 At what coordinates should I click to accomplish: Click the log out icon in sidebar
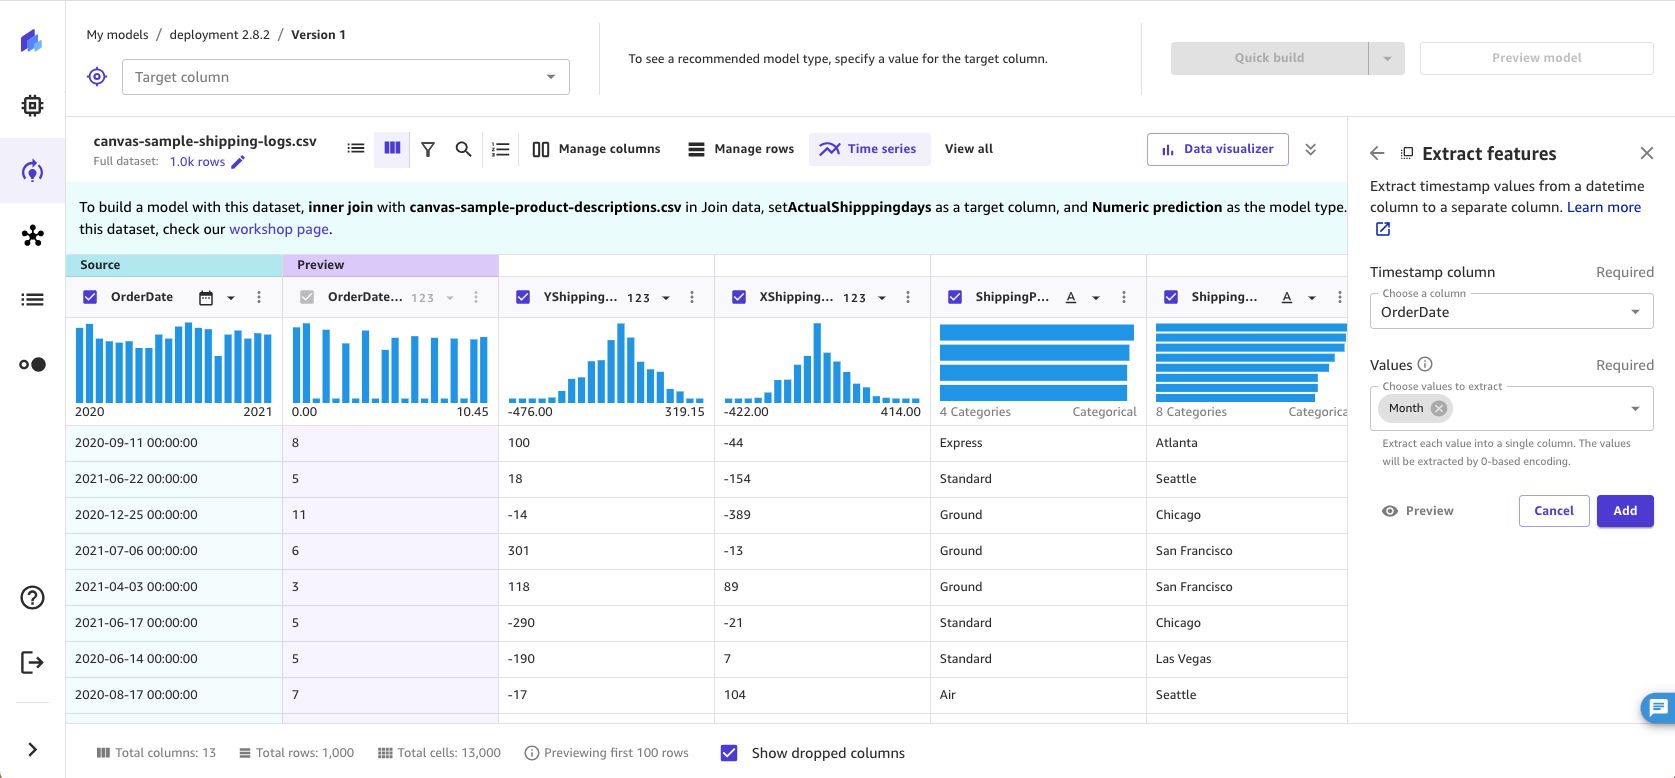[x=32, y=662]
